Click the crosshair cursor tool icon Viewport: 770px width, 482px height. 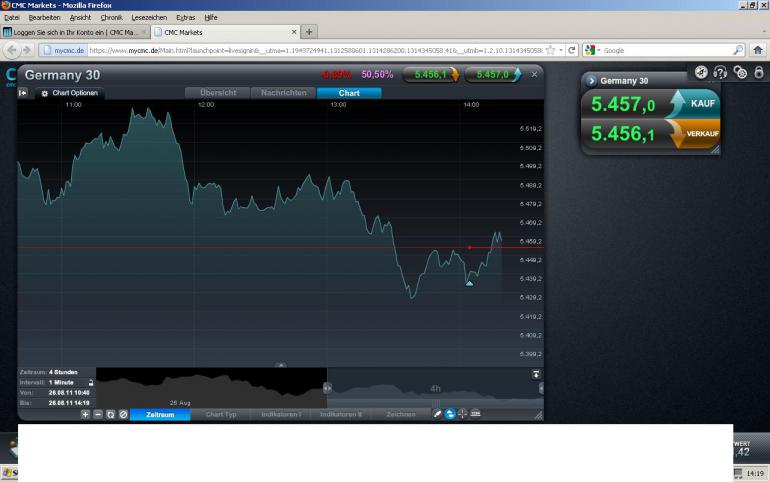tap(463, 414)
